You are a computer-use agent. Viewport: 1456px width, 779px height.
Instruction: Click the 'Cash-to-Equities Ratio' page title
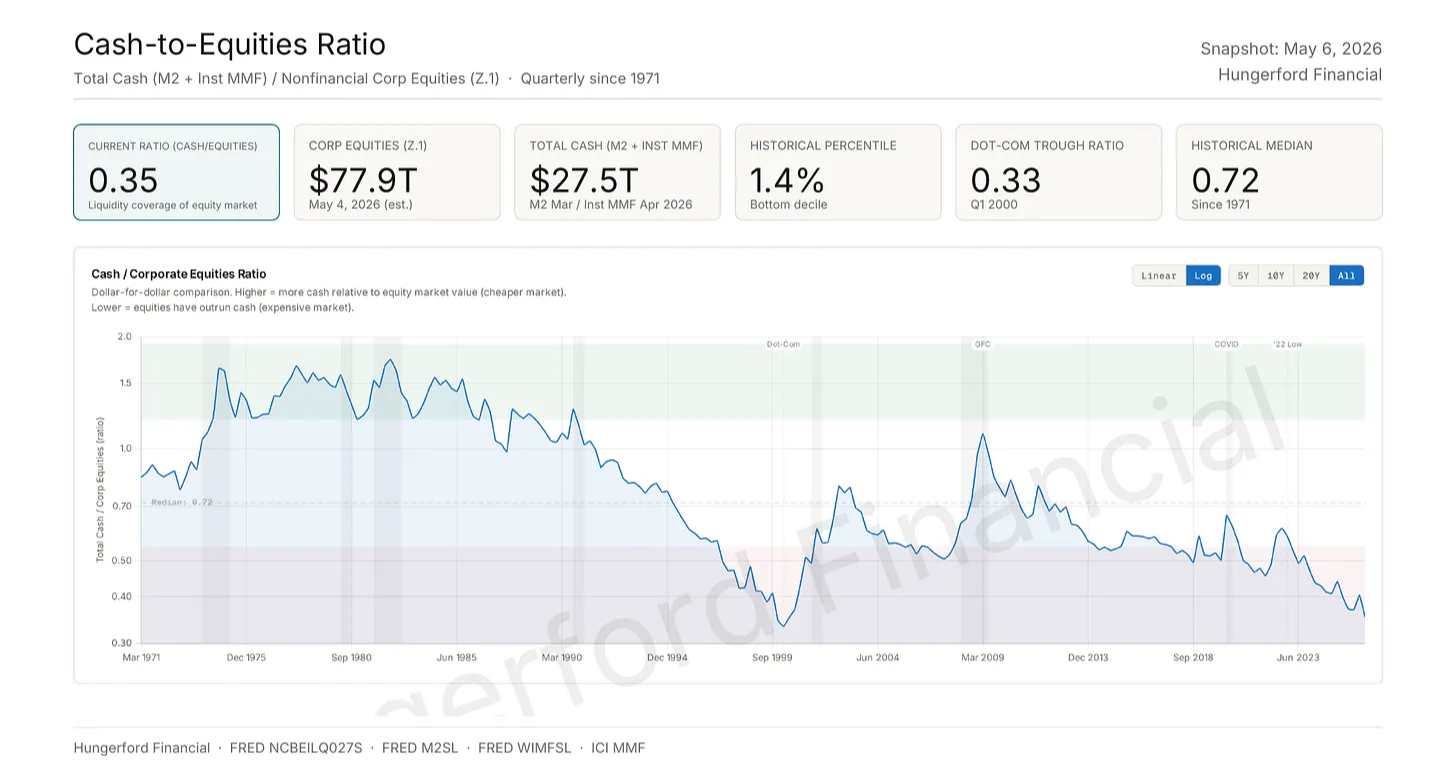pyautogui.click(x=230, y=44)
